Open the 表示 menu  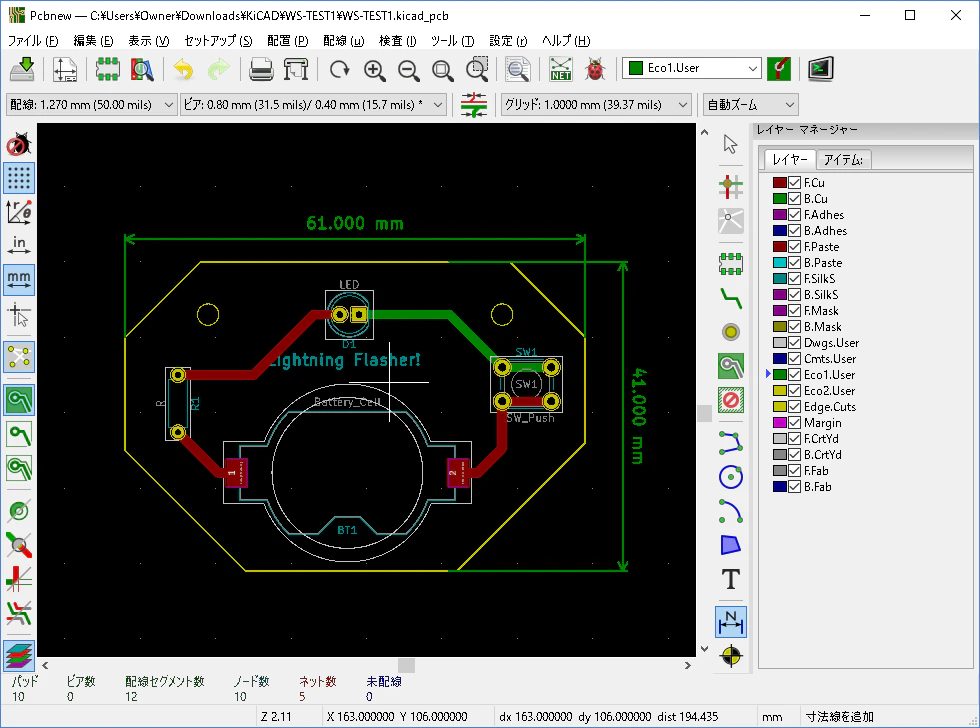(x=148, y=41)
